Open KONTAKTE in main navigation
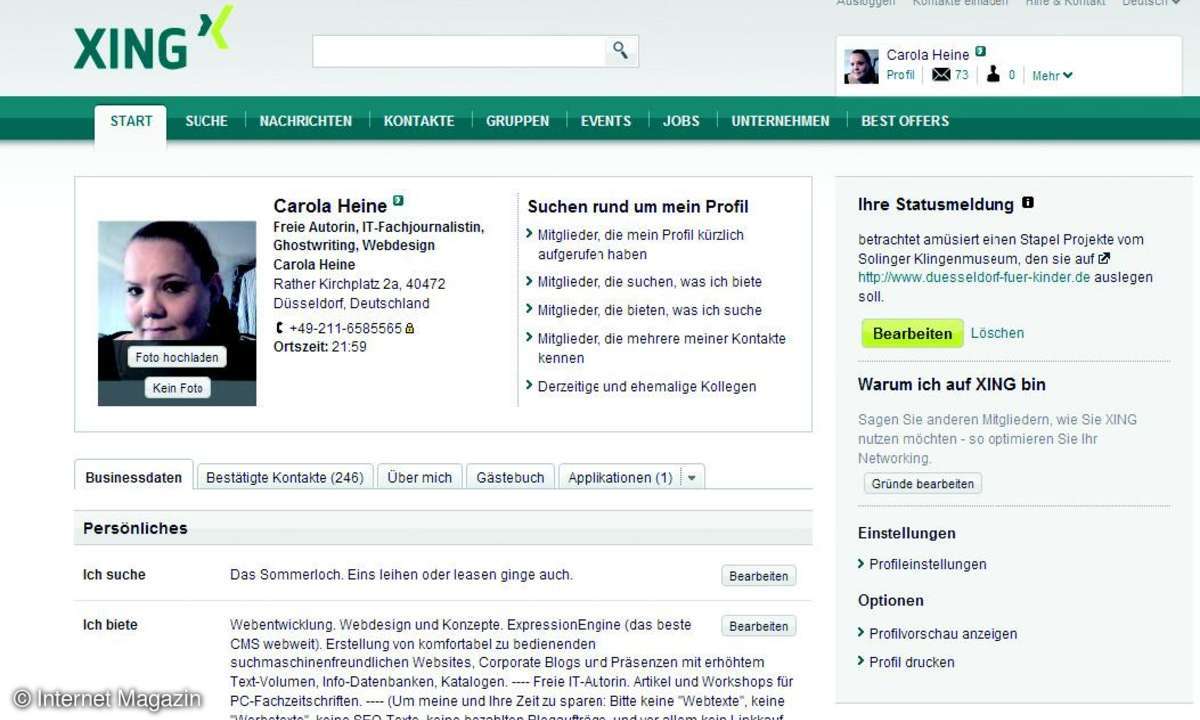Viewport: 1200px width, 720px height. [x=419, y=121]
